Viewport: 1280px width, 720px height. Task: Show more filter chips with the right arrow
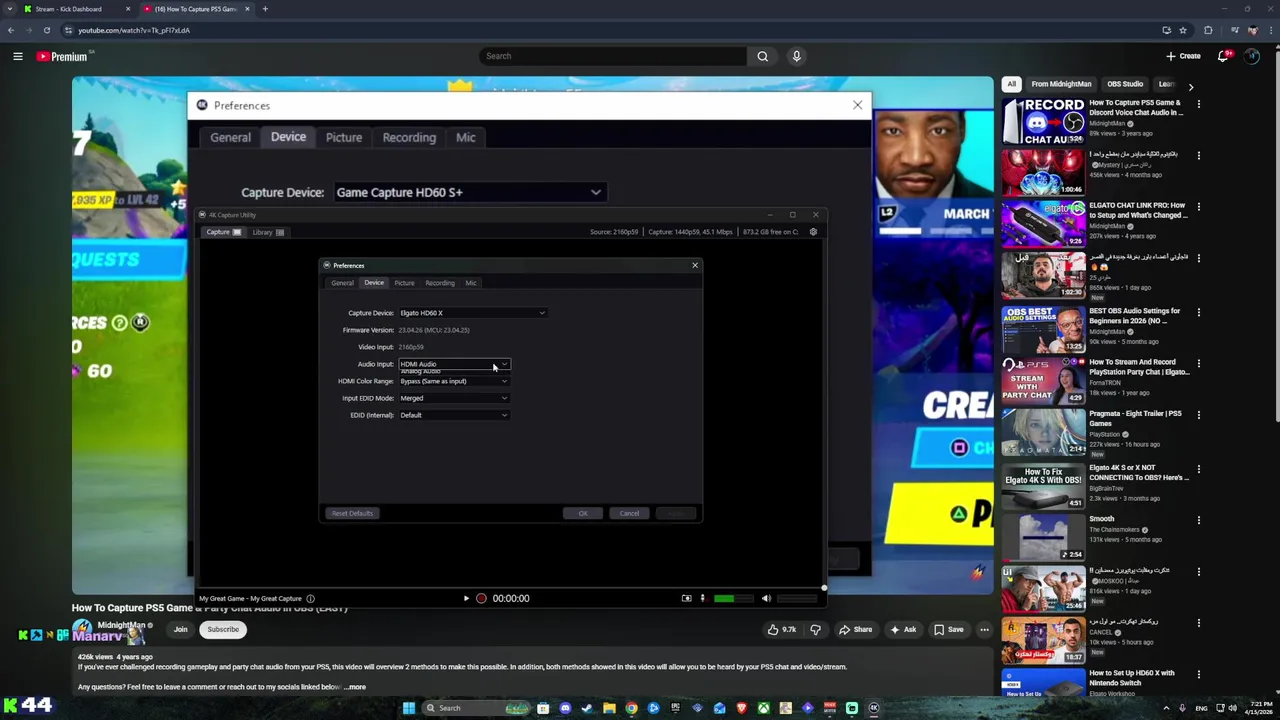pos(1190,87)
